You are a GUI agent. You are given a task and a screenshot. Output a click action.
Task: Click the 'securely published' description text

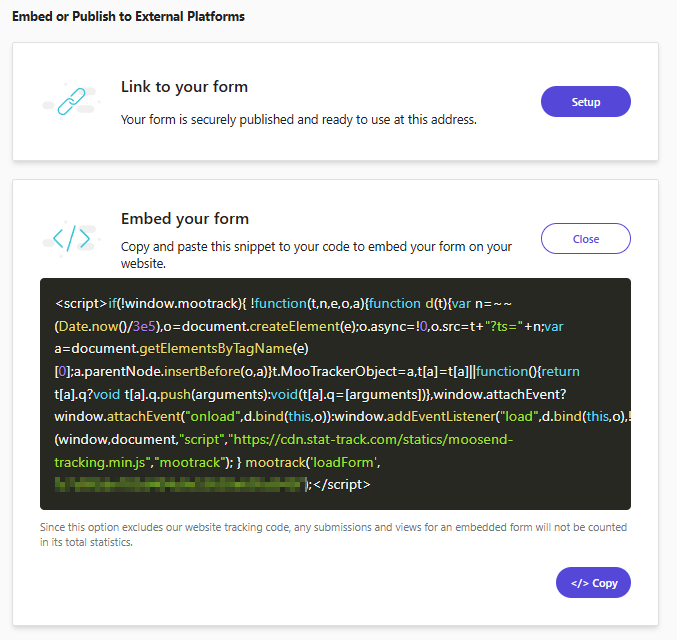click(298, 120)
